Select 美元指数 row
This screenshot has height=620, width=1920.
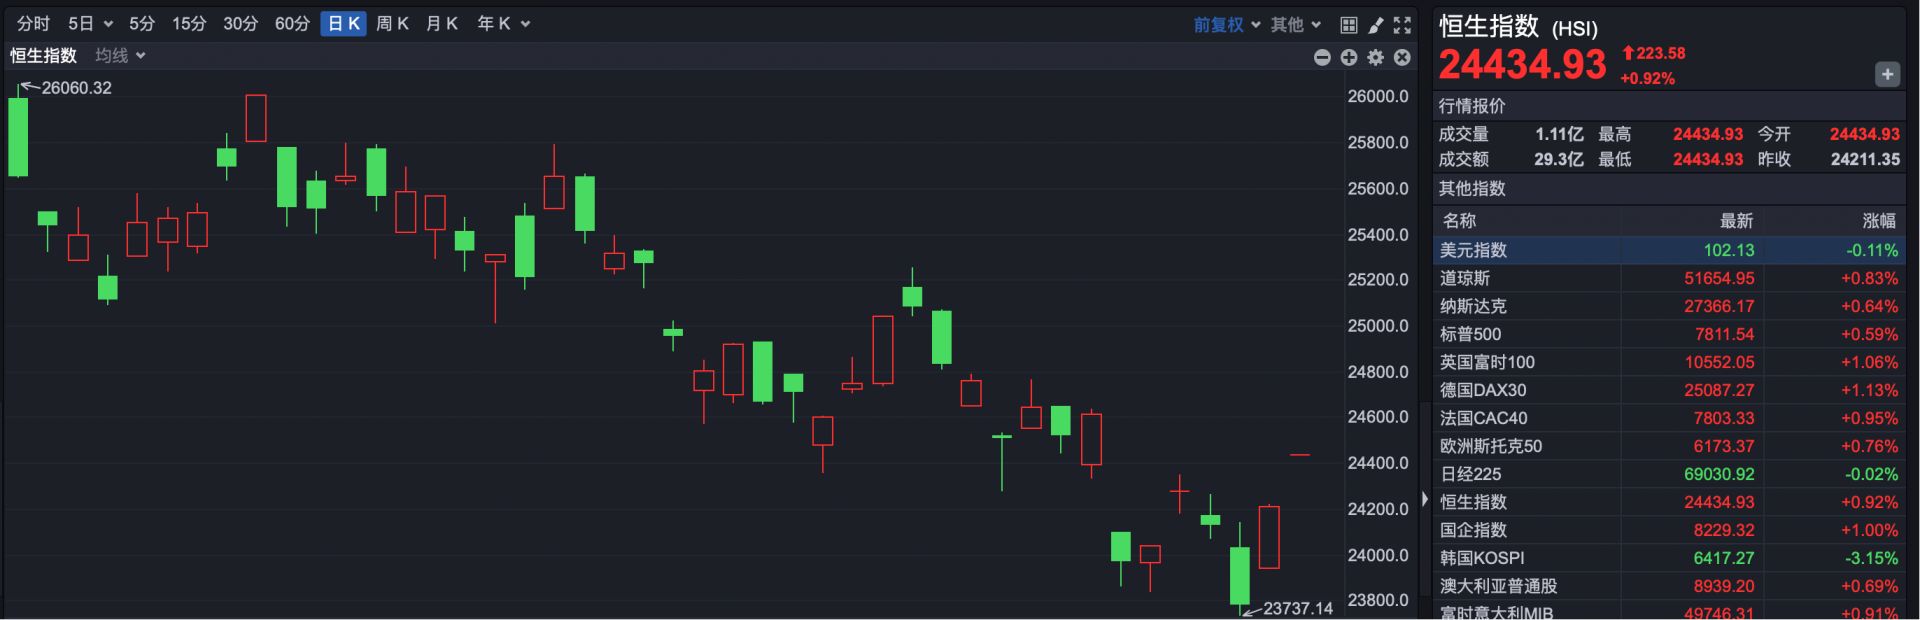[x=1669, y=250]
